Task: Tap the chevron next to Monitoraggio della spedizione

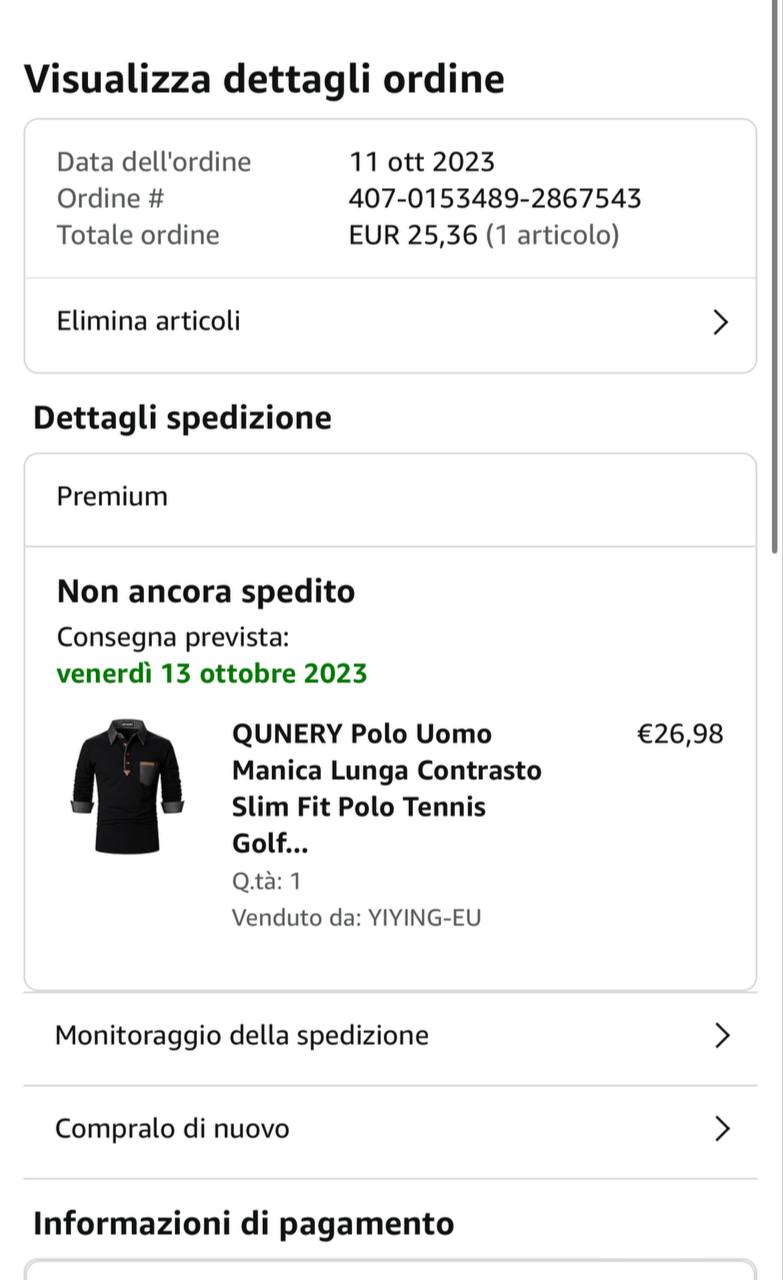Action: (x=722, y=1036)
